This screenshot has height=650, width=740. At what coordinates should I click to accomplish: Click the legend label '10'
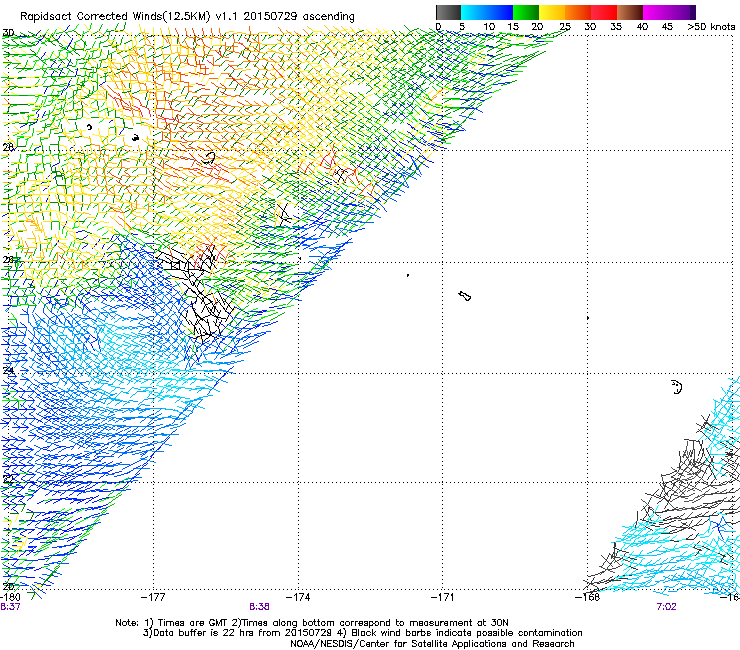(x=489, y=27)
